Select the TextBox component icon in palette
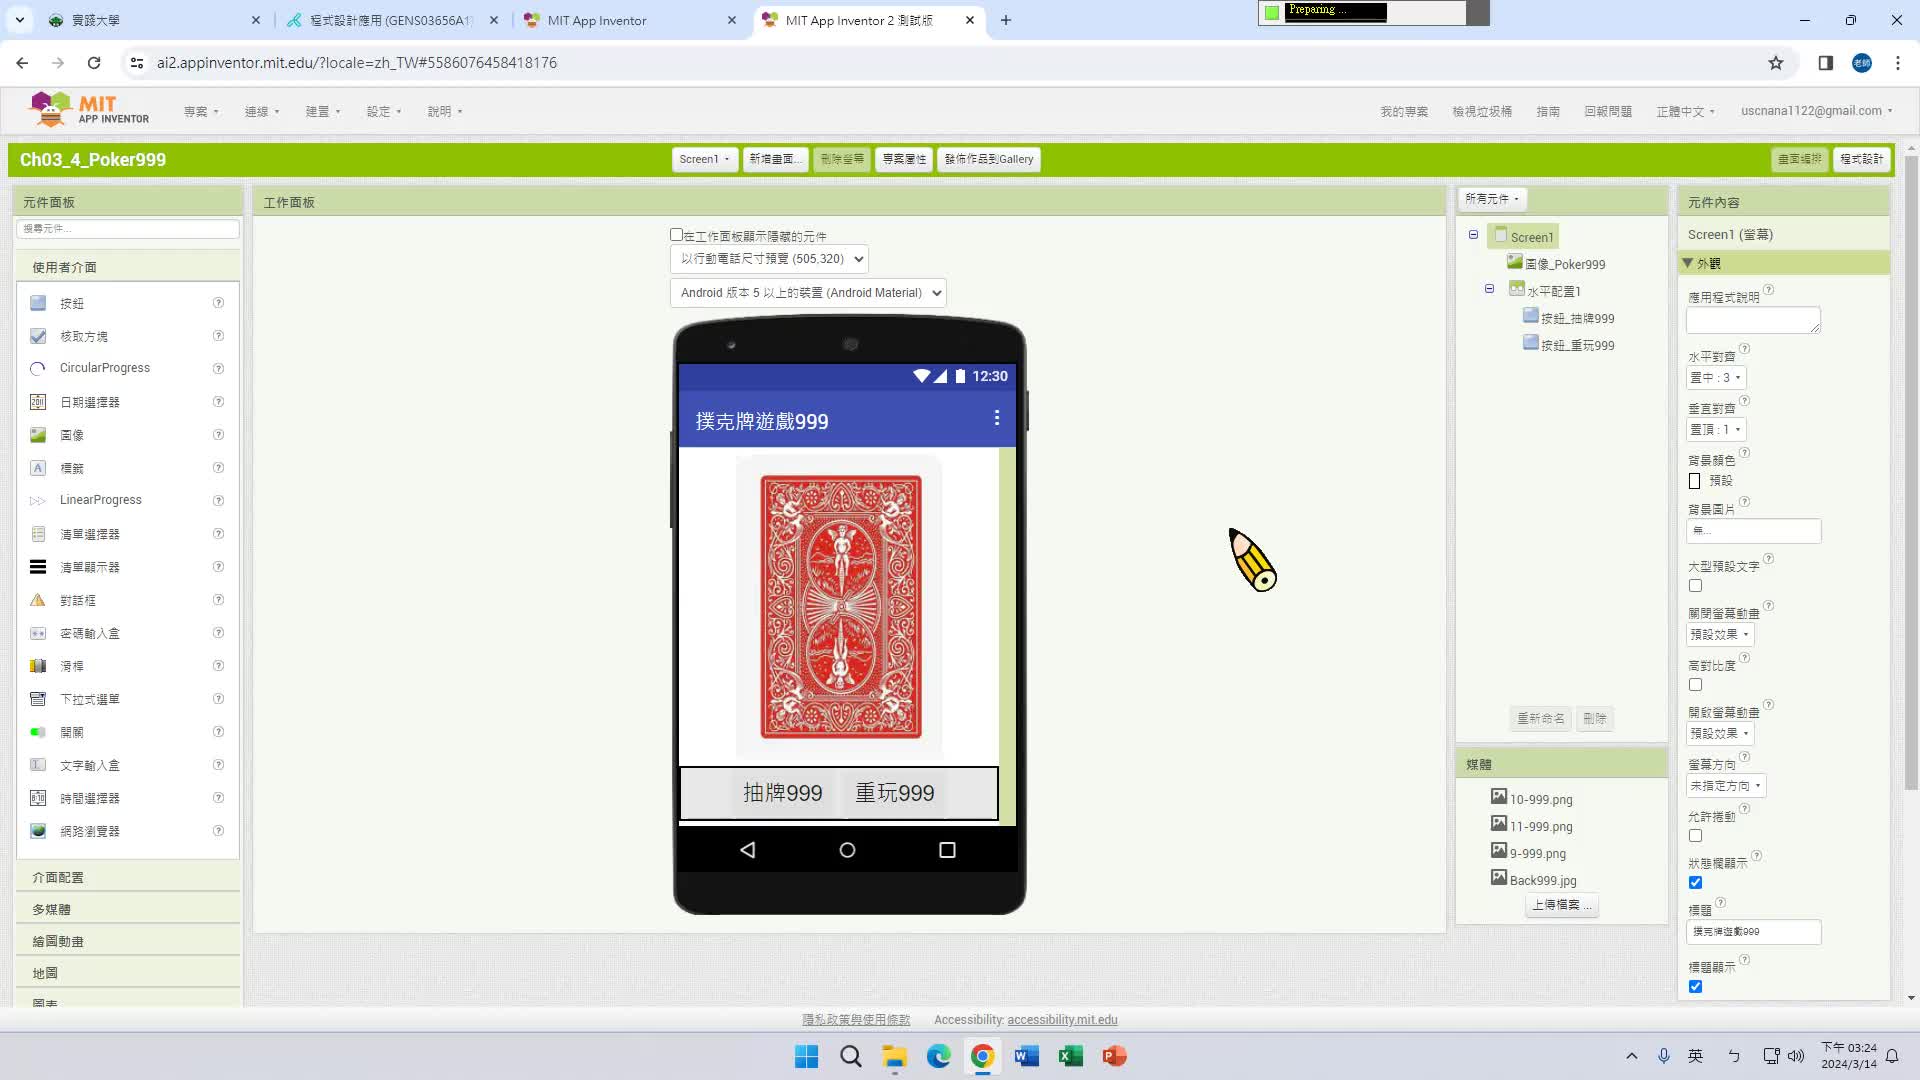1920x1080 pixels. click(x=38, y=765)
